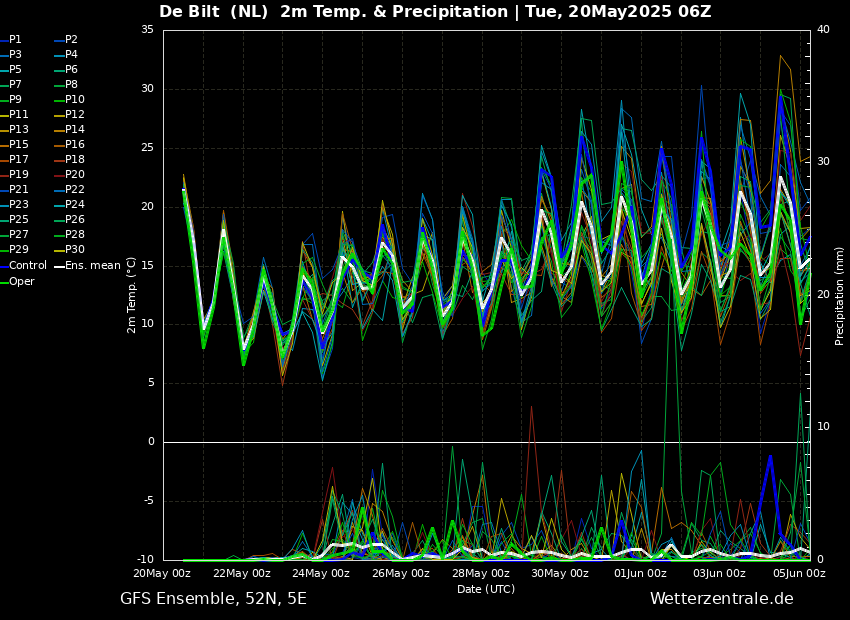850x620 pixels.
Task: Click the 01Jun 00z date label
Action: tap(639, 574)
